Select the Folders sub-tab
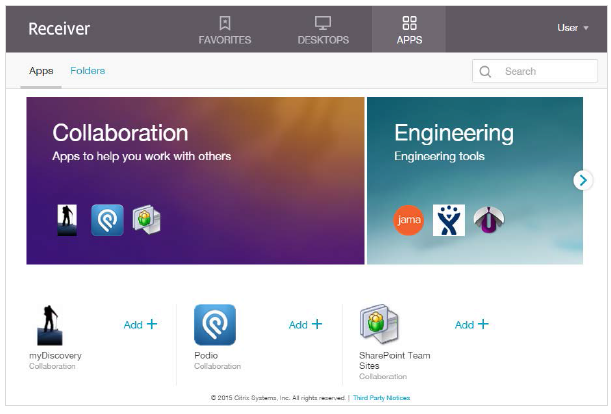 (x=88, y=71)
